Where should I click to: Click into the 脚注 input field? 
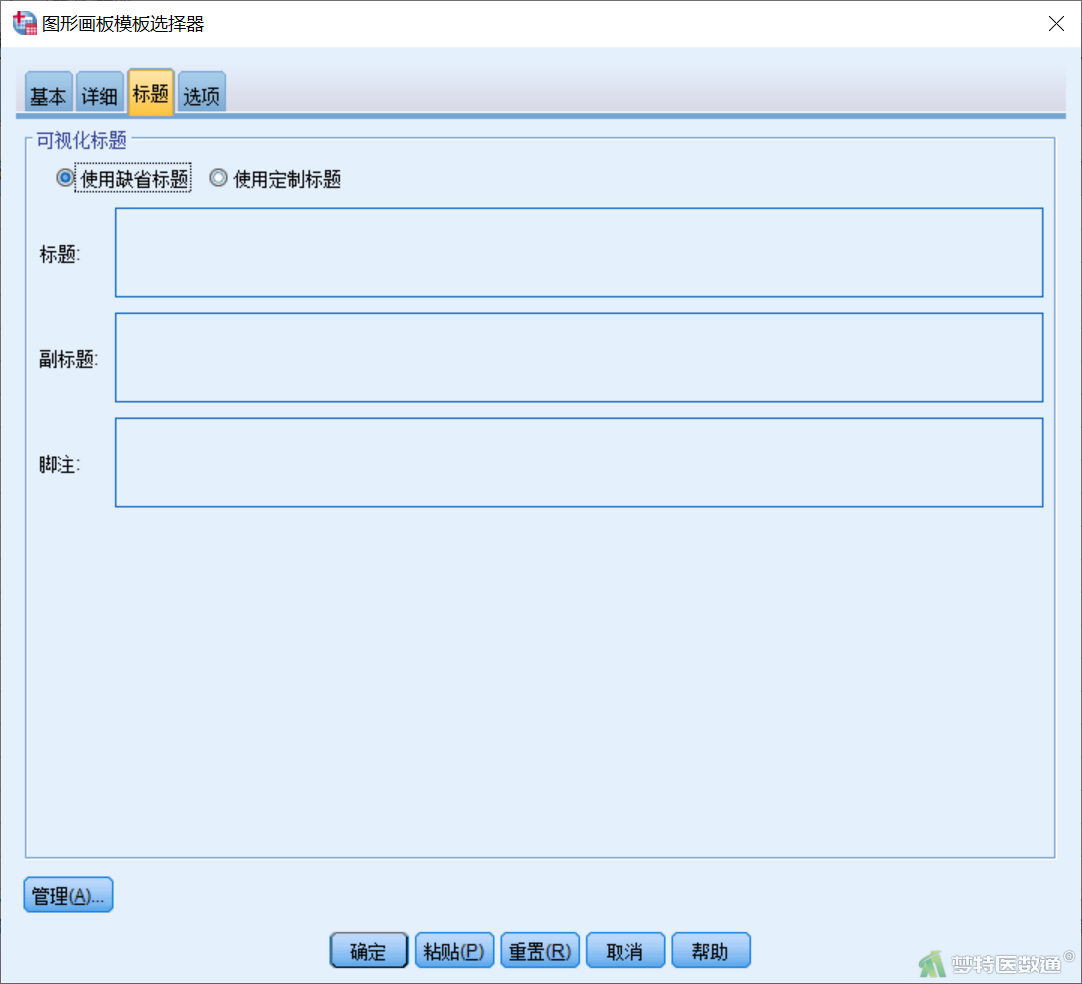pyautogui.click(x=579, y=462)
